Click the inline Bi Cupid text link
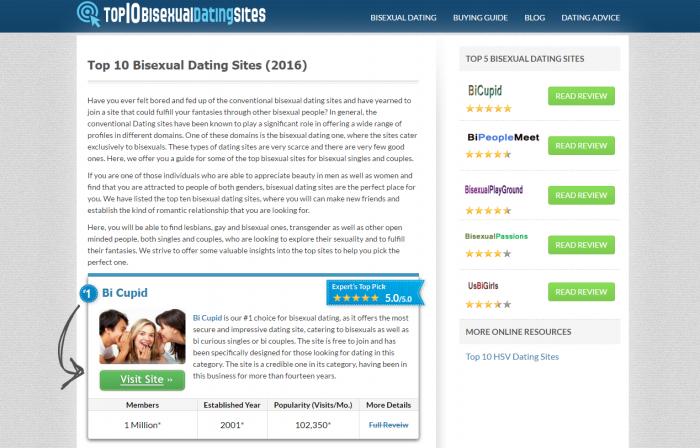Viewport: 700px width, 448px height. click(x=207, y=318)
